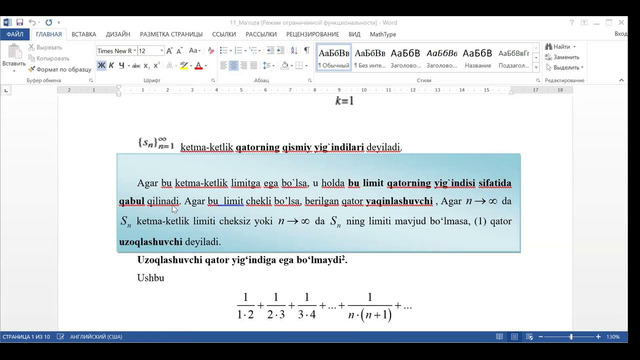The width and height of the screenshot is (640, 360).
Task: Apply subscript formatting icon
Action: [147, 65]
